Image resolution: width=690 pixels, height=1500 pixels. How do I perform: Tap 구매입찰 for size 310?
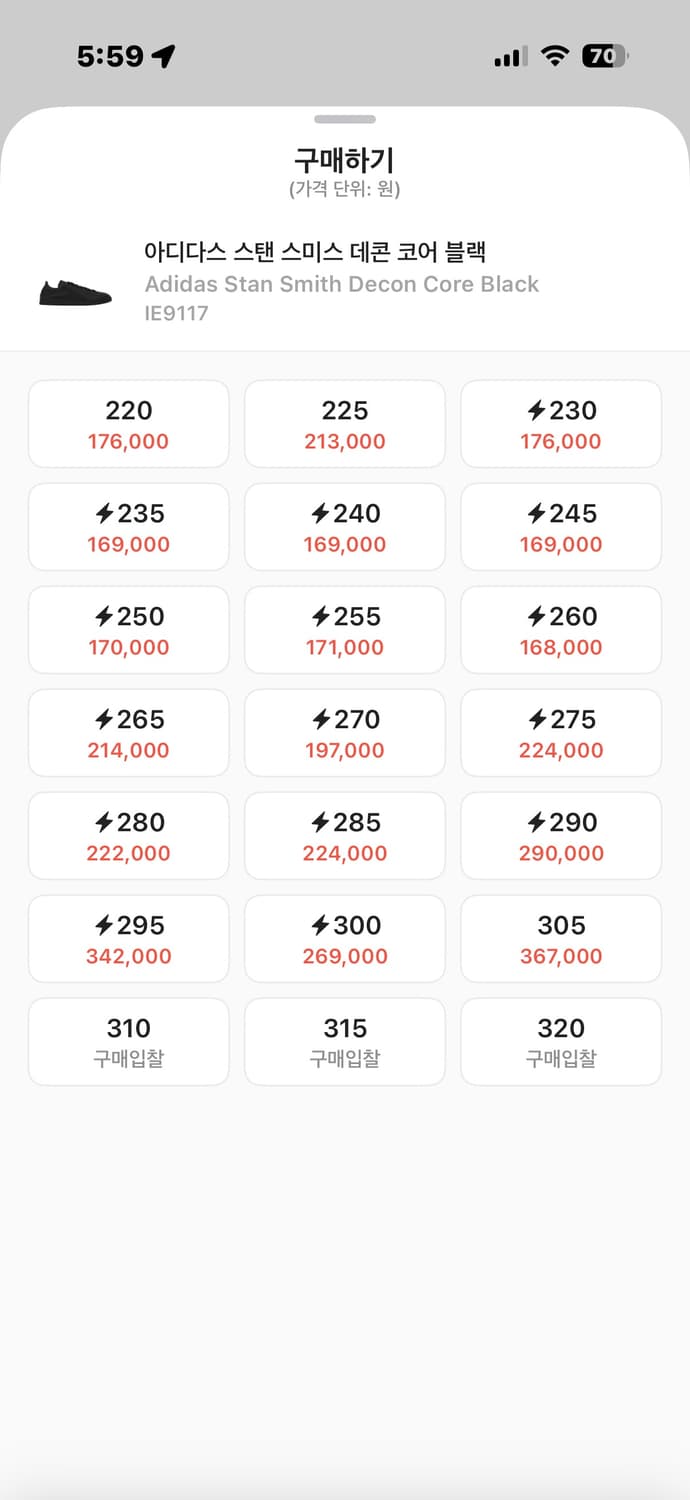(x=128, y=1058)
